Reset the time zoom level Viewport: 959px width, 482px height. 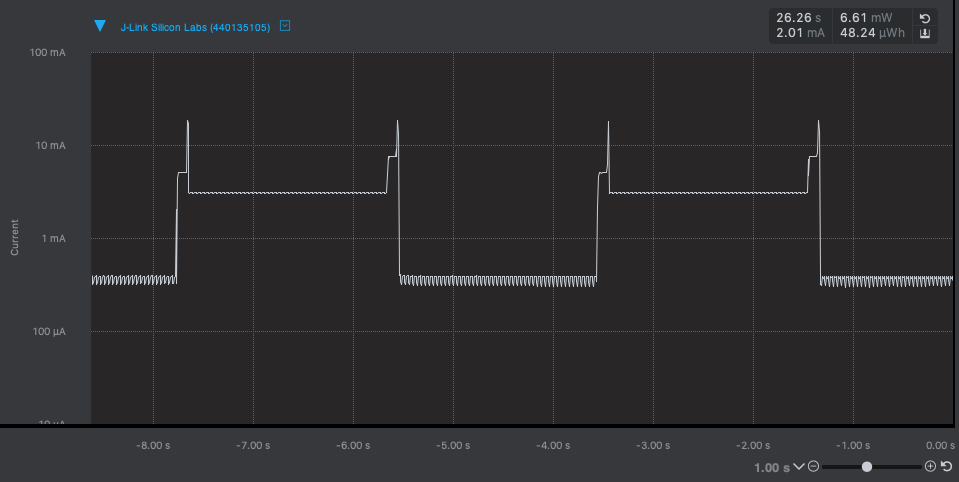[x=946, y=467]
